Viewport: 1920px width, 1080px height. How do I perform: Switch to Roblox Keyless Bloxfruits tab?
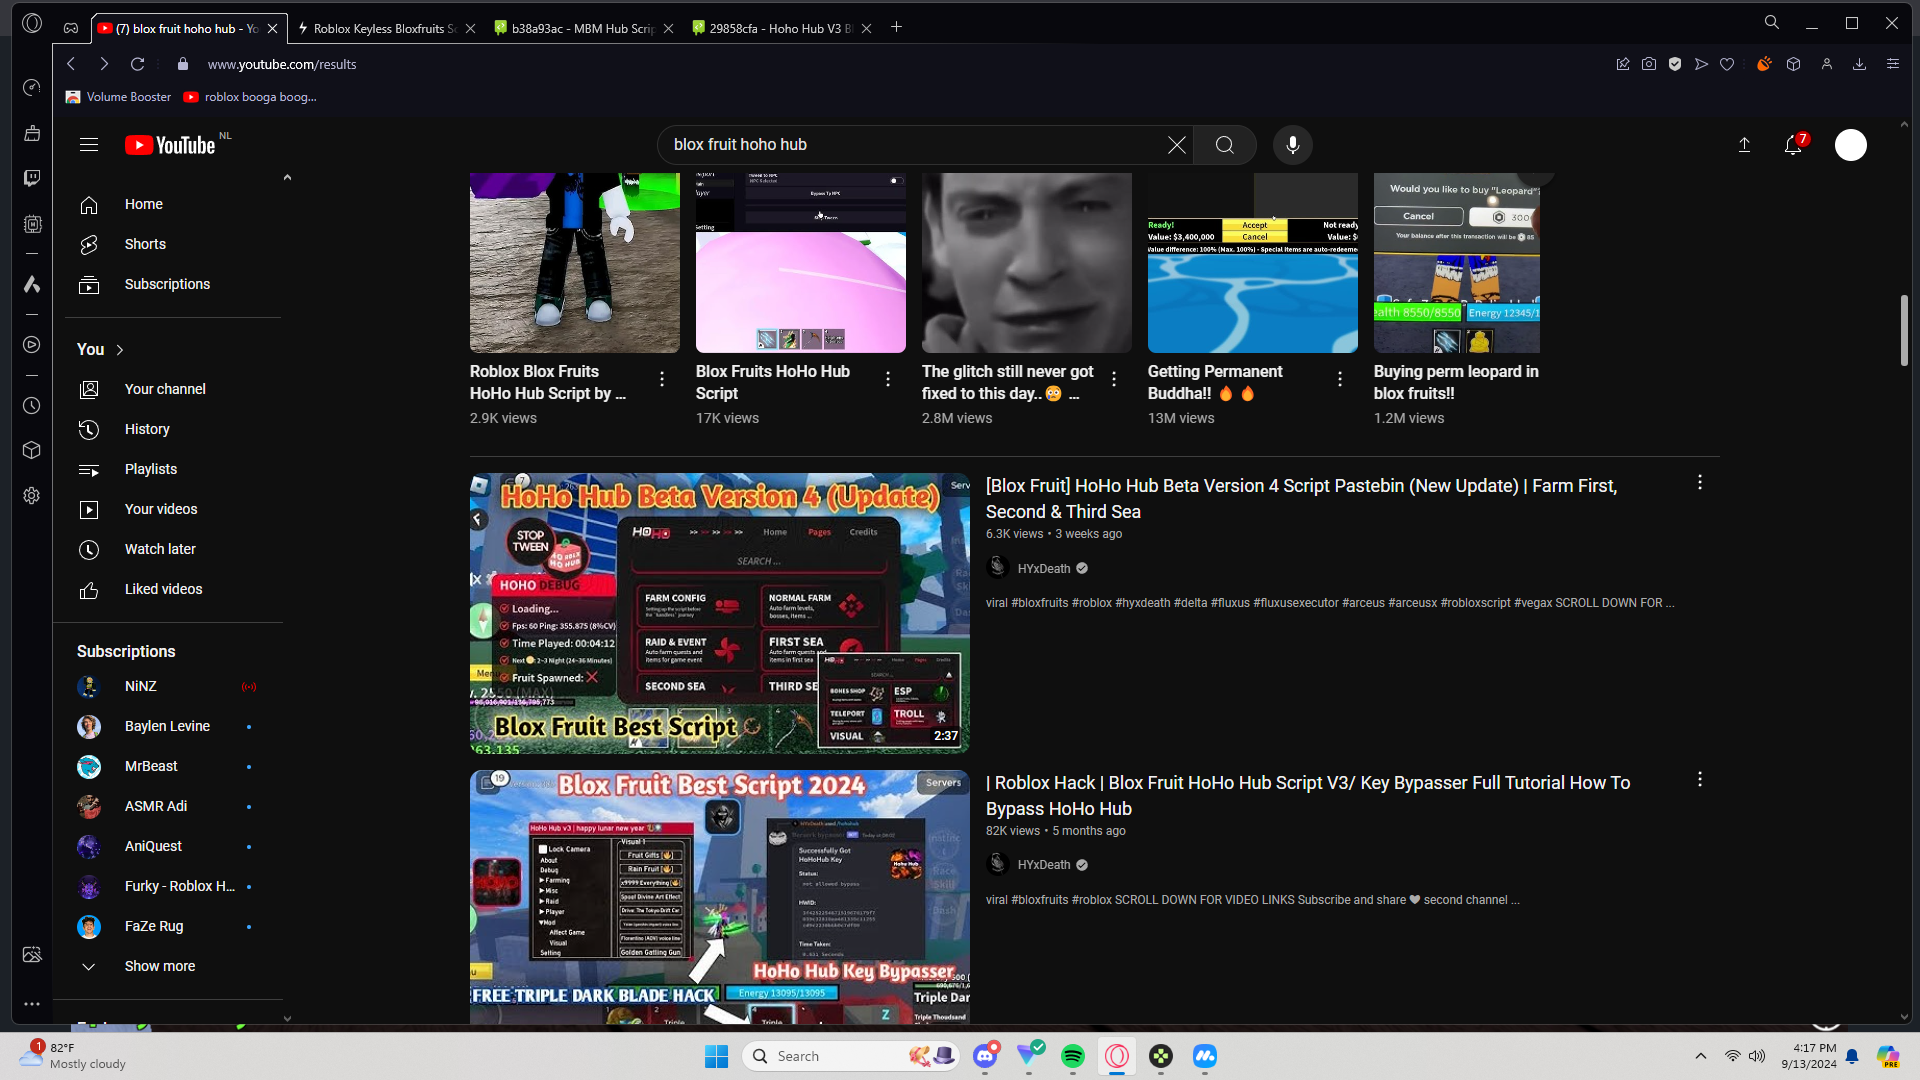[385, 28]
